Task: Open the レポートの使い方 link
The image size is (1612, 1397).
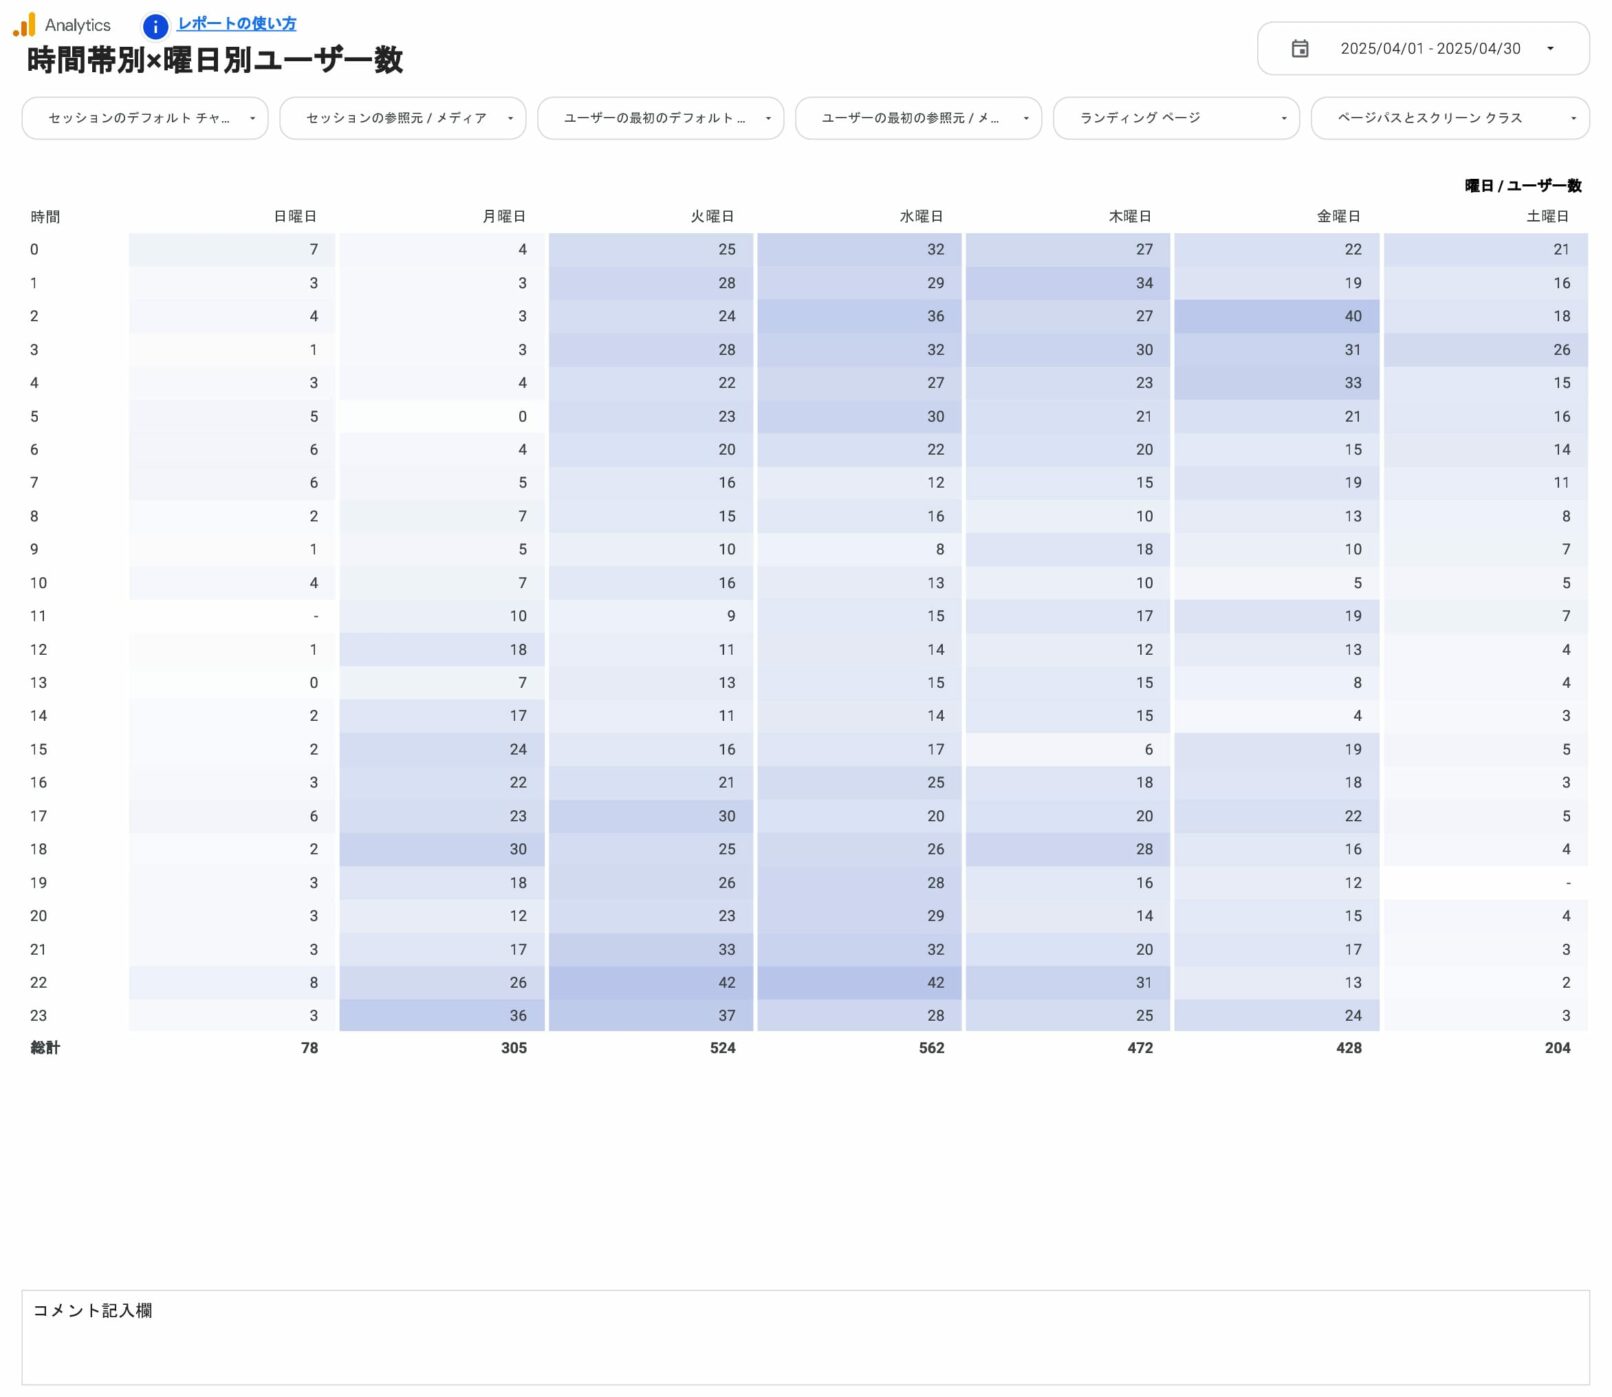Action: pos(236,24)
